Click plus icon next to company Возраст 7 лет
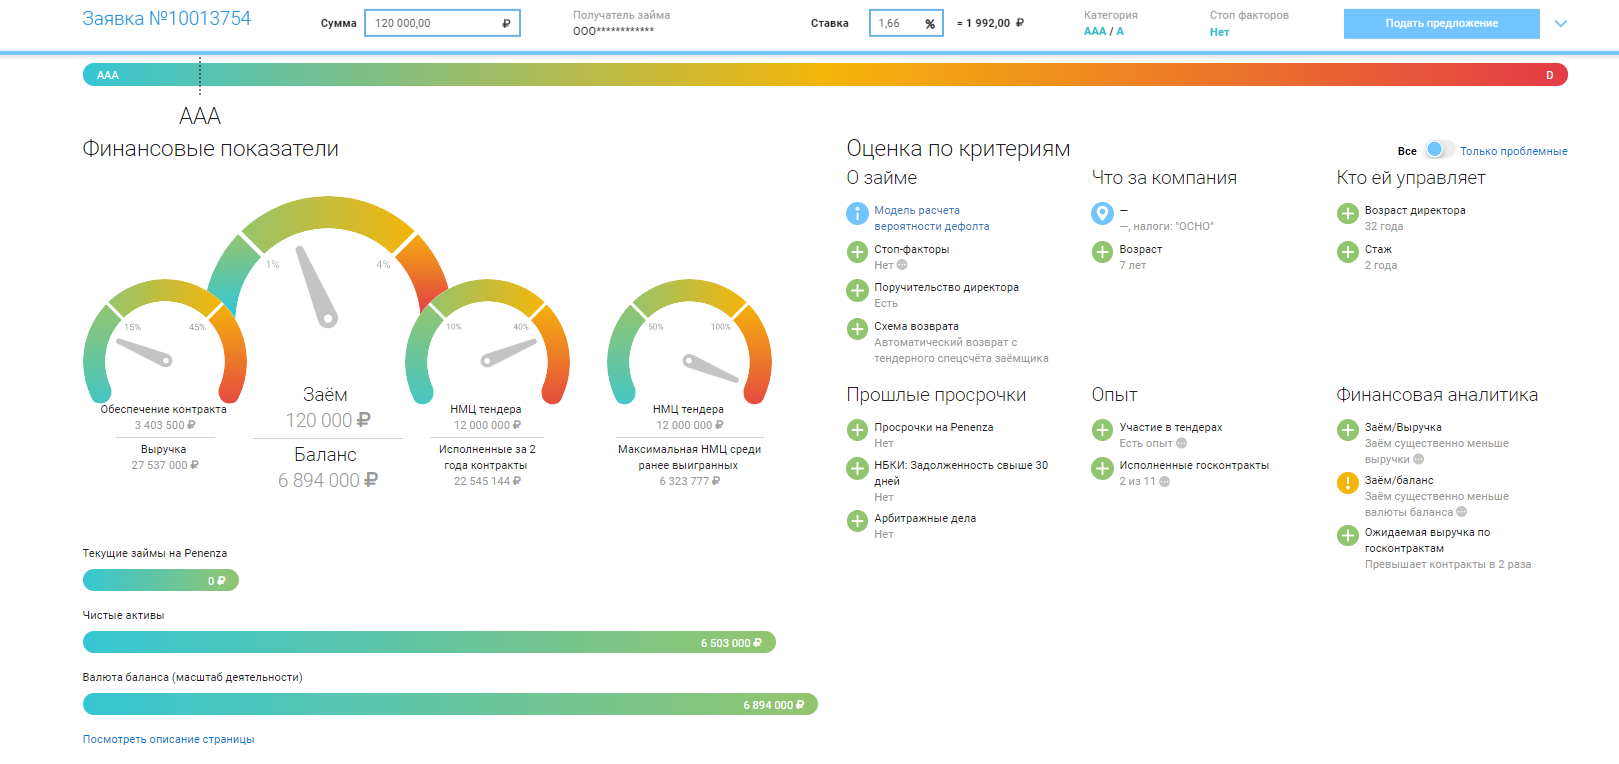Image resolution: width=1619 pixels, height=764 pixels. [x=1102, y=252]
